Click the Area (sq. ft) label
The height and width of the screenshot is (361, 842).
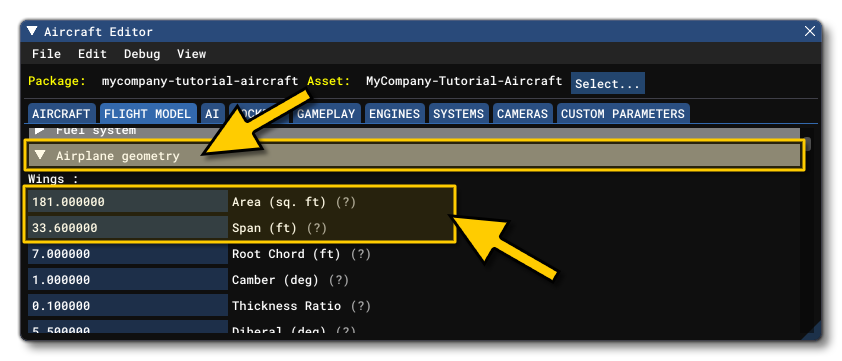(279, 202)
